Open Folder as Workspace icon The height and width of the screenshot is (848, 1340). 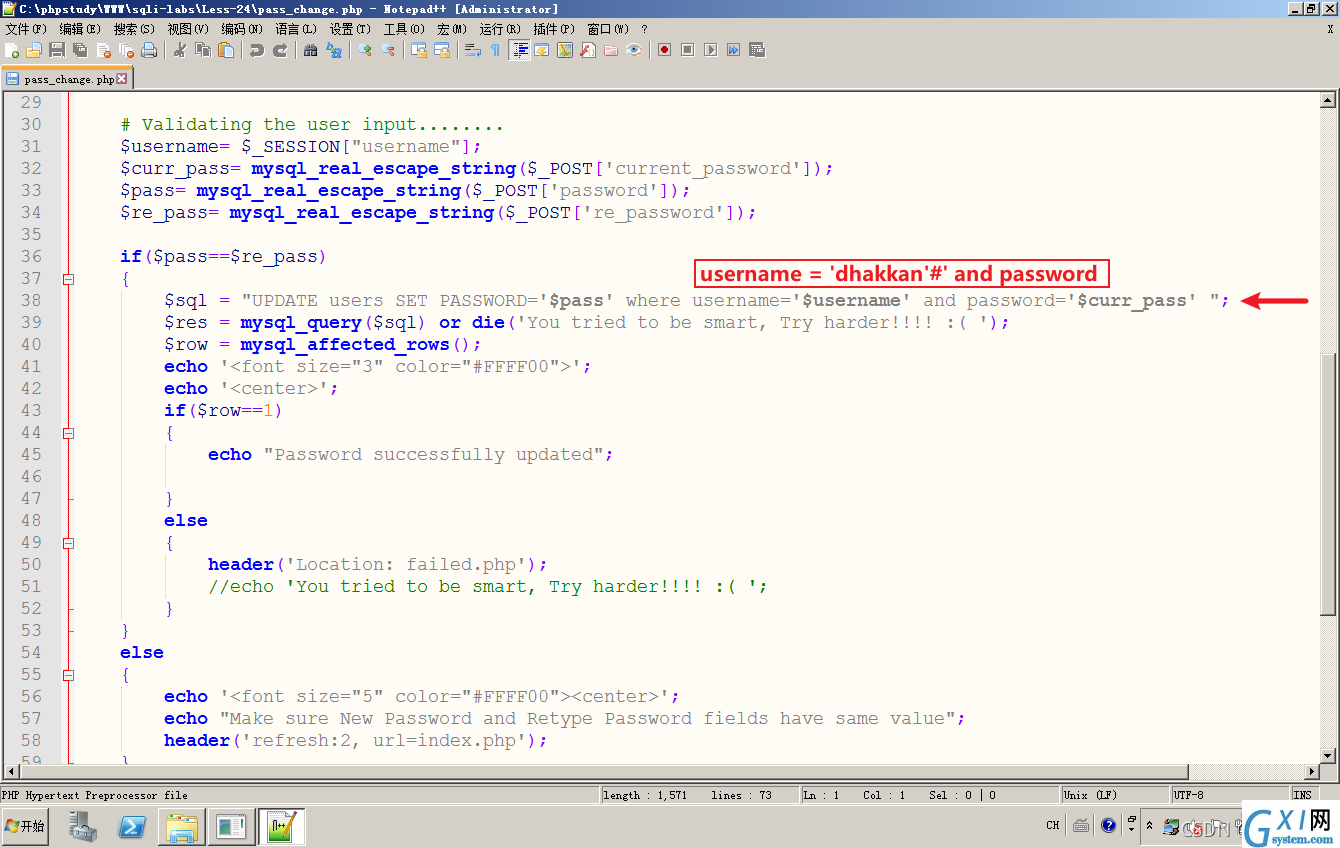tap(611, 50)
